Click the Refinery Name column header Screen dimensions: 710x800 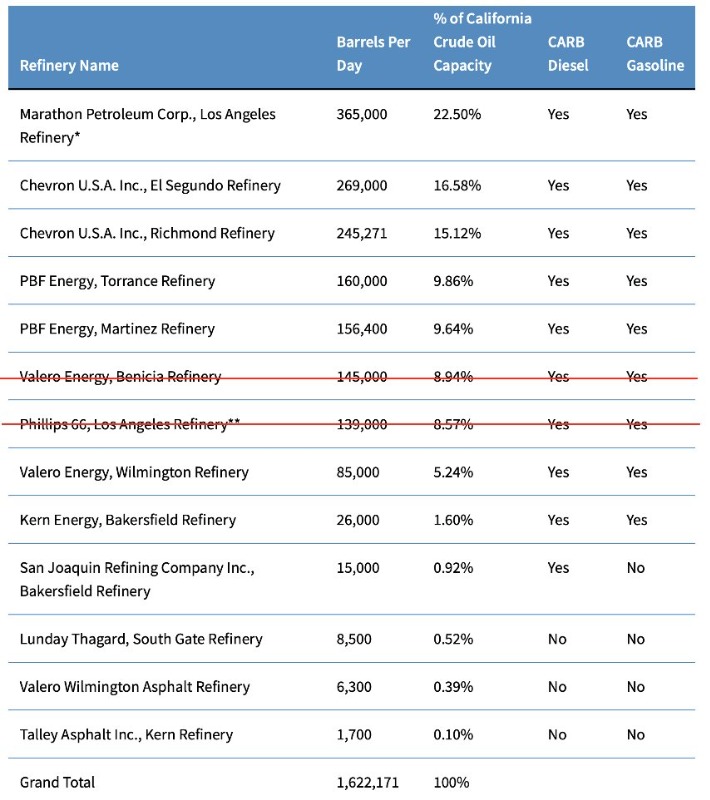point(69,66)
